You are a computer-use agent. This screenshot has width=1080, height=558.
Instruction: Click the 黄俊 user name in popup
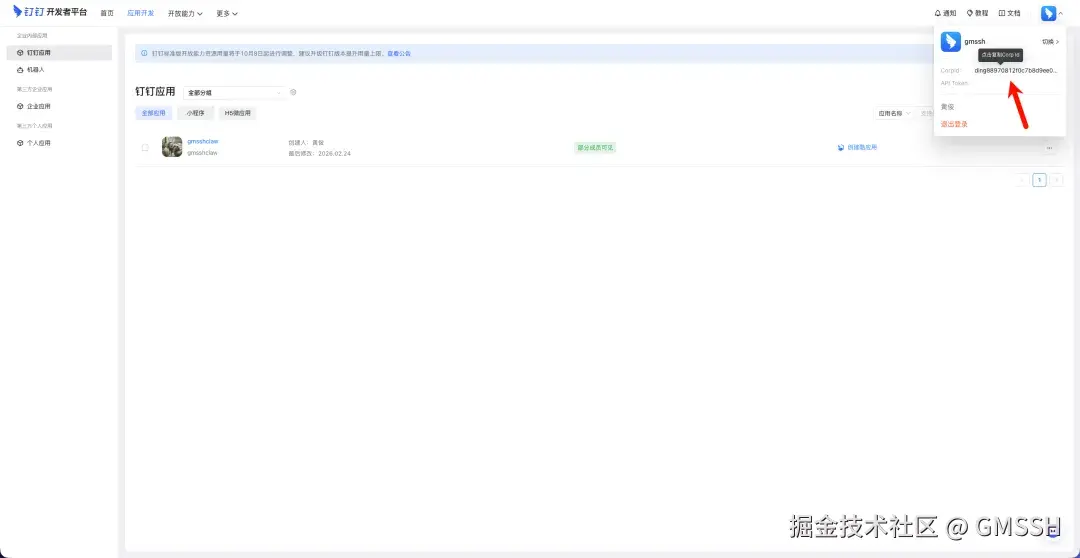pos(948,107)
